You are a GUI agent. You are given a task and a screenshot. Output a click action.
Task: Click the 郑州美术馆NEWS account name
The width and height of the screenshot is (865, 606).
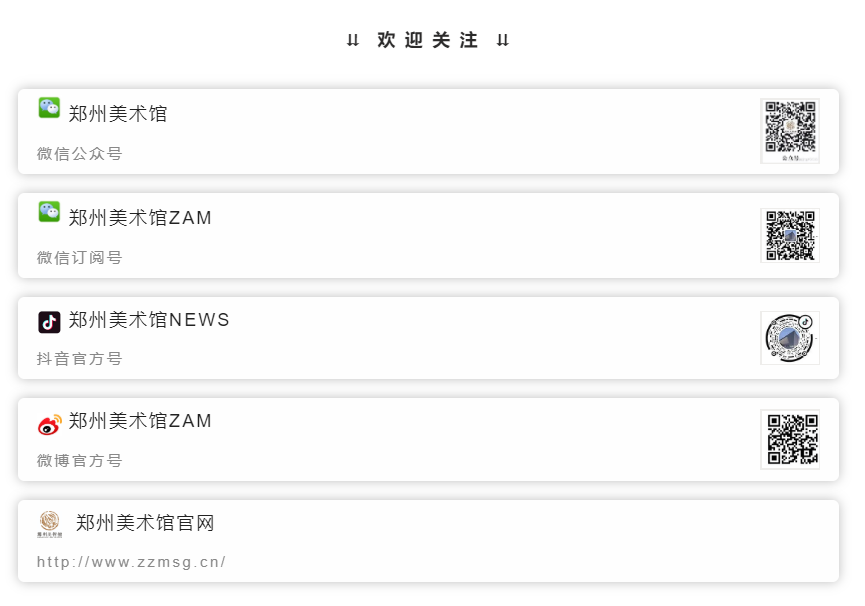pyautogui.click(x=149, y=320)
